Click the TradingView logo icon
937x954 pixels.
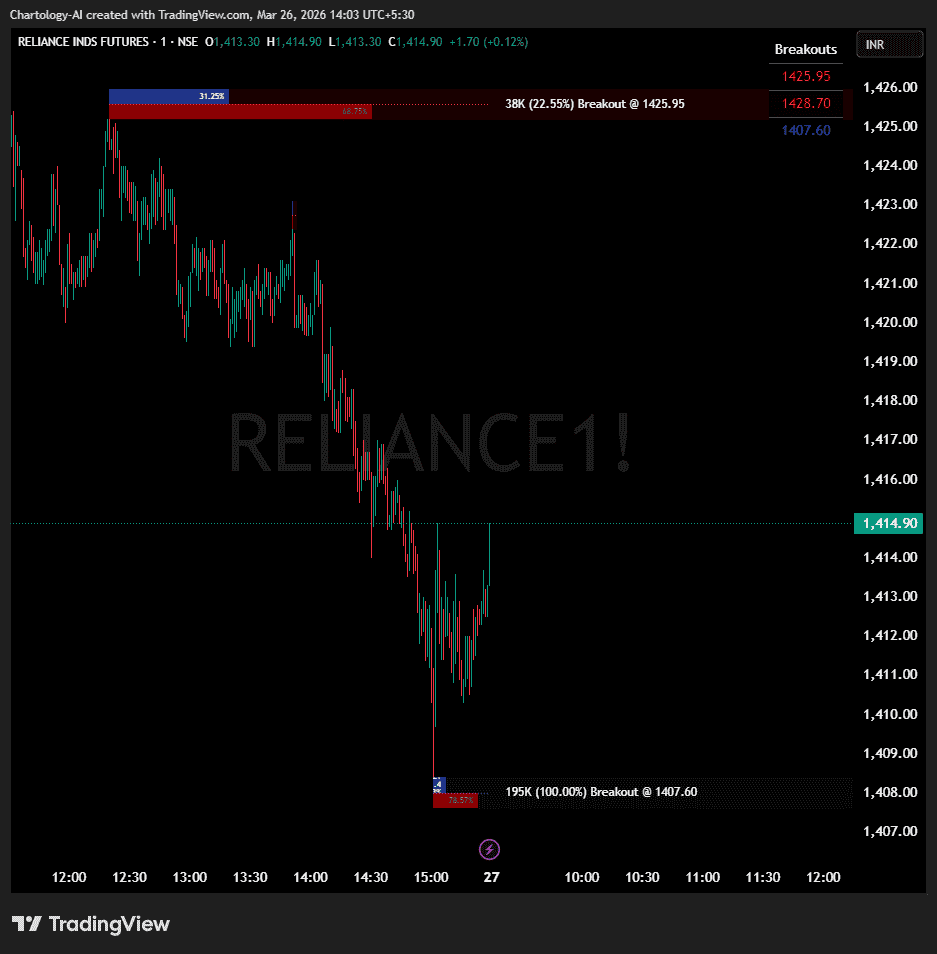coord(26,924)
